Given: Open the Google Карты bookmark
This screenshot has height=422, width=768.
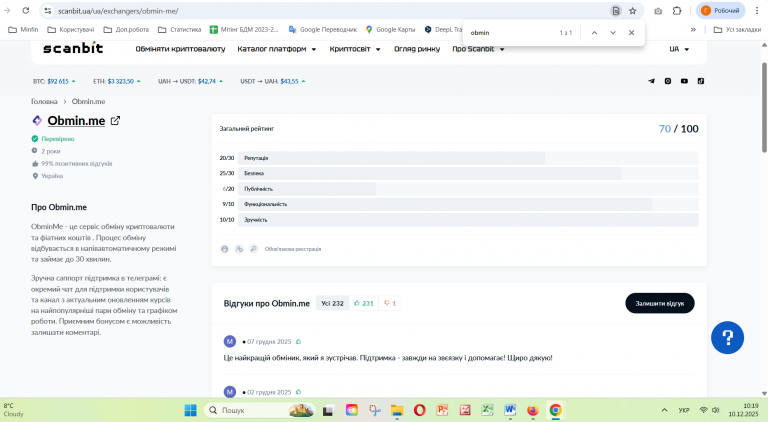Looking at the screenshot, I should pos(390,30).
